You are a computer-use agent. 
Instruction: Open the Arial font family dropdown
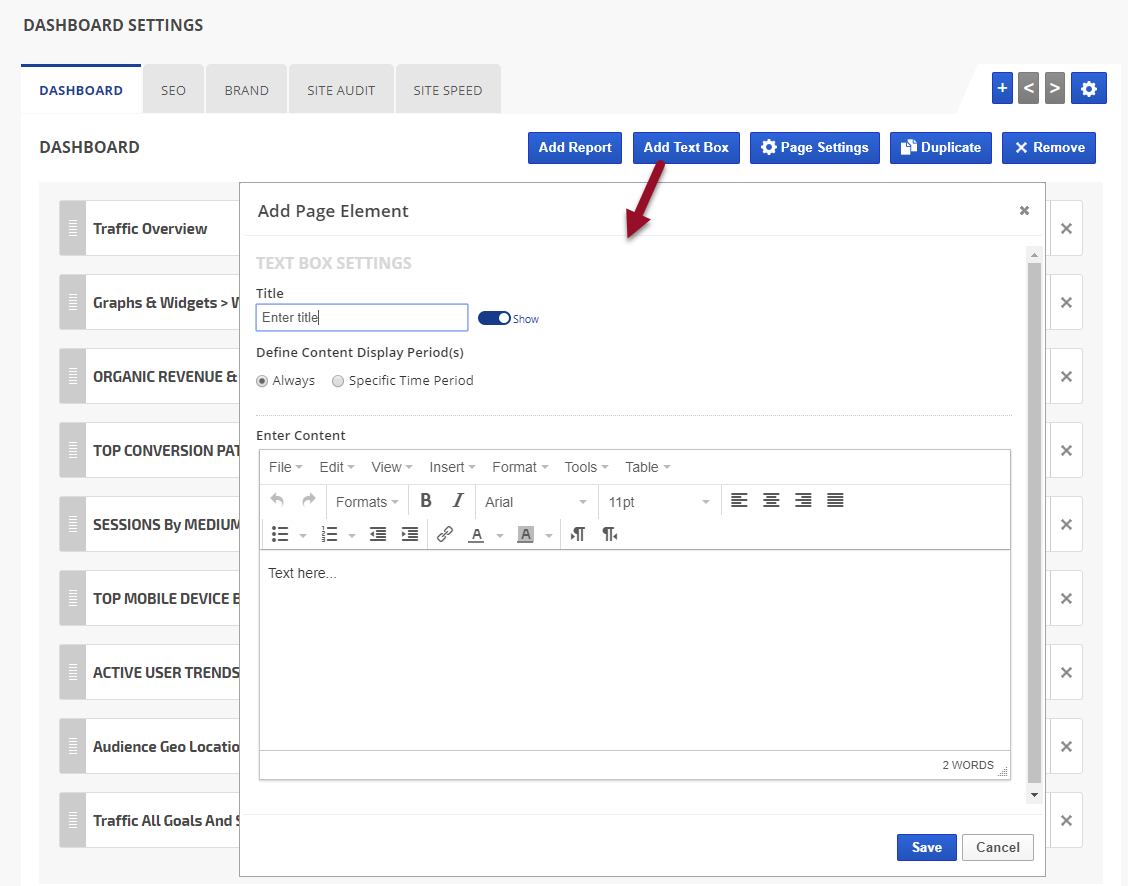(x=536, y=502)
